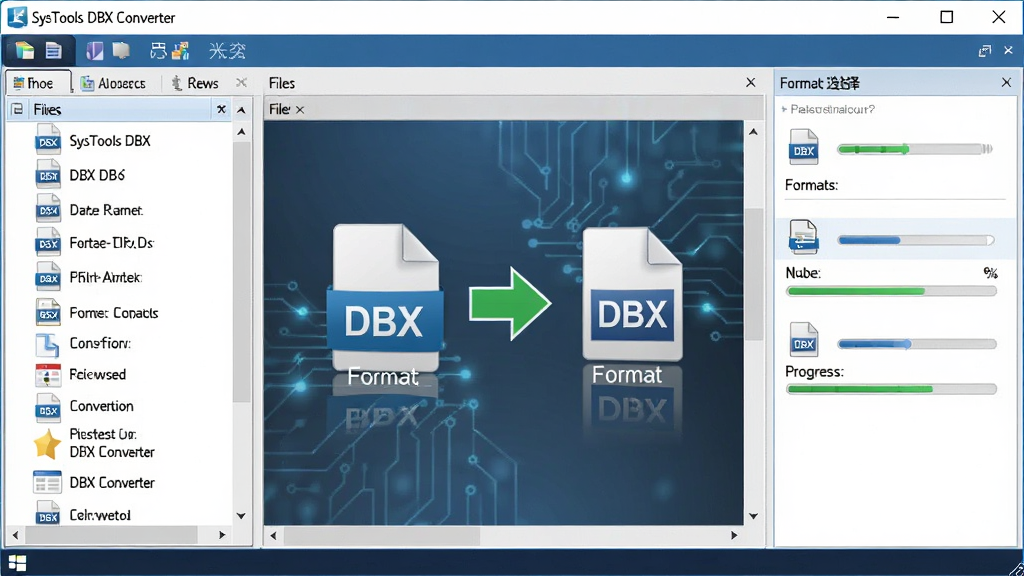This screenshot has width=1024, height=576.
Task: Click the blue slider above Nube label
Action: (x=916, y=240)
